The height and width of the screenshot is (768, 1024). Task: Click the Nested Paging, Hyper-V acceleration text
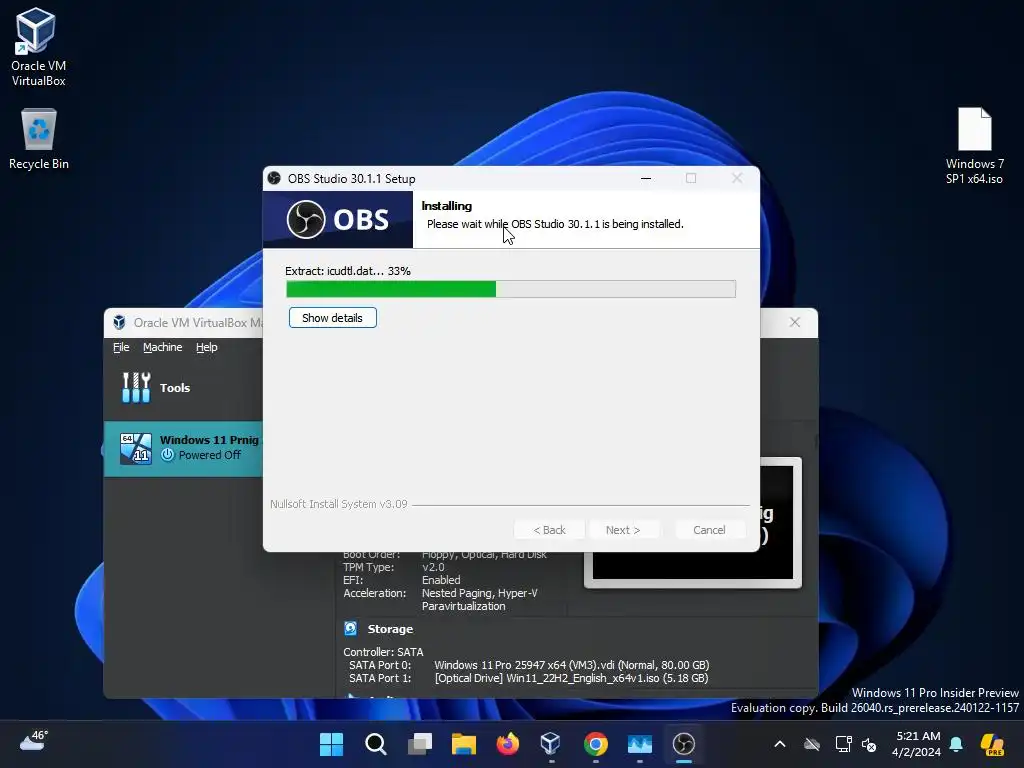click(479, 593)
